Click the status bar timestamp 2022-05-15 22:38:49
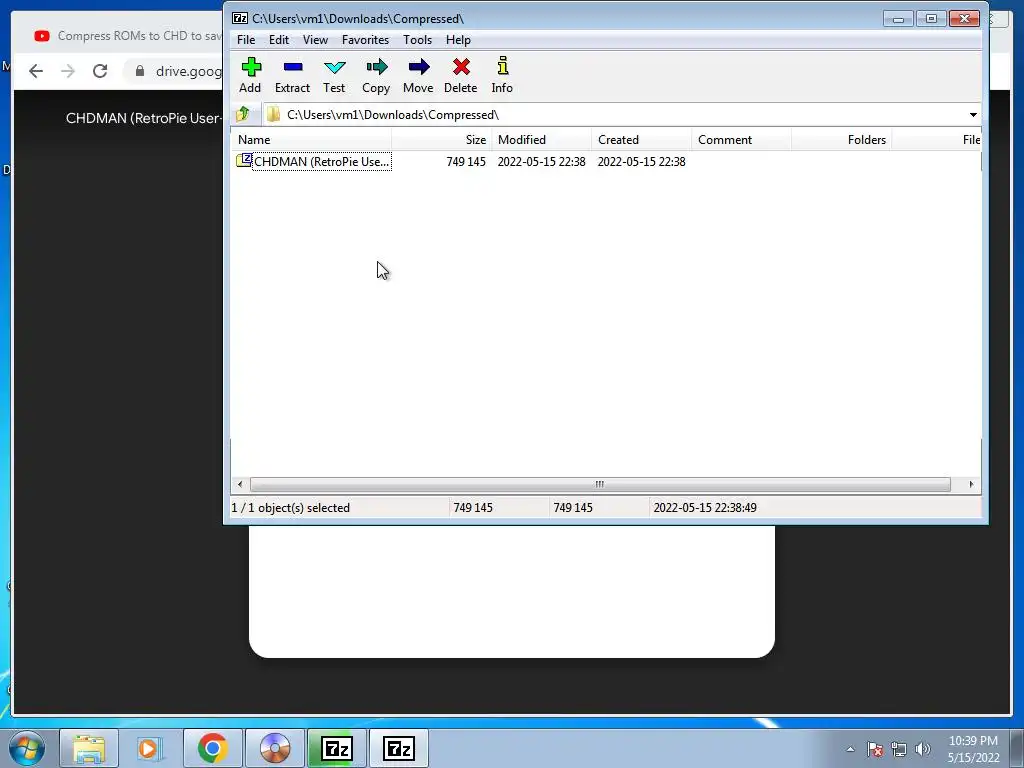Image resolution: width=1024 pixels, height=768 pixels. 705,508
